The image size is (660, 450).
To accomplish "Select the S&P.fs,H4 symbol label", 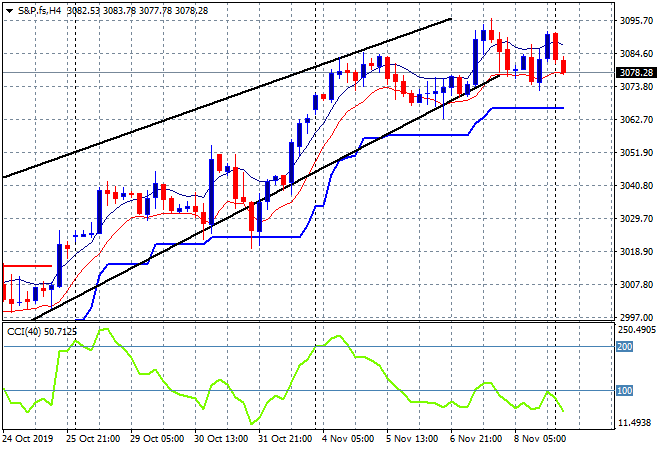I will 40,11.
